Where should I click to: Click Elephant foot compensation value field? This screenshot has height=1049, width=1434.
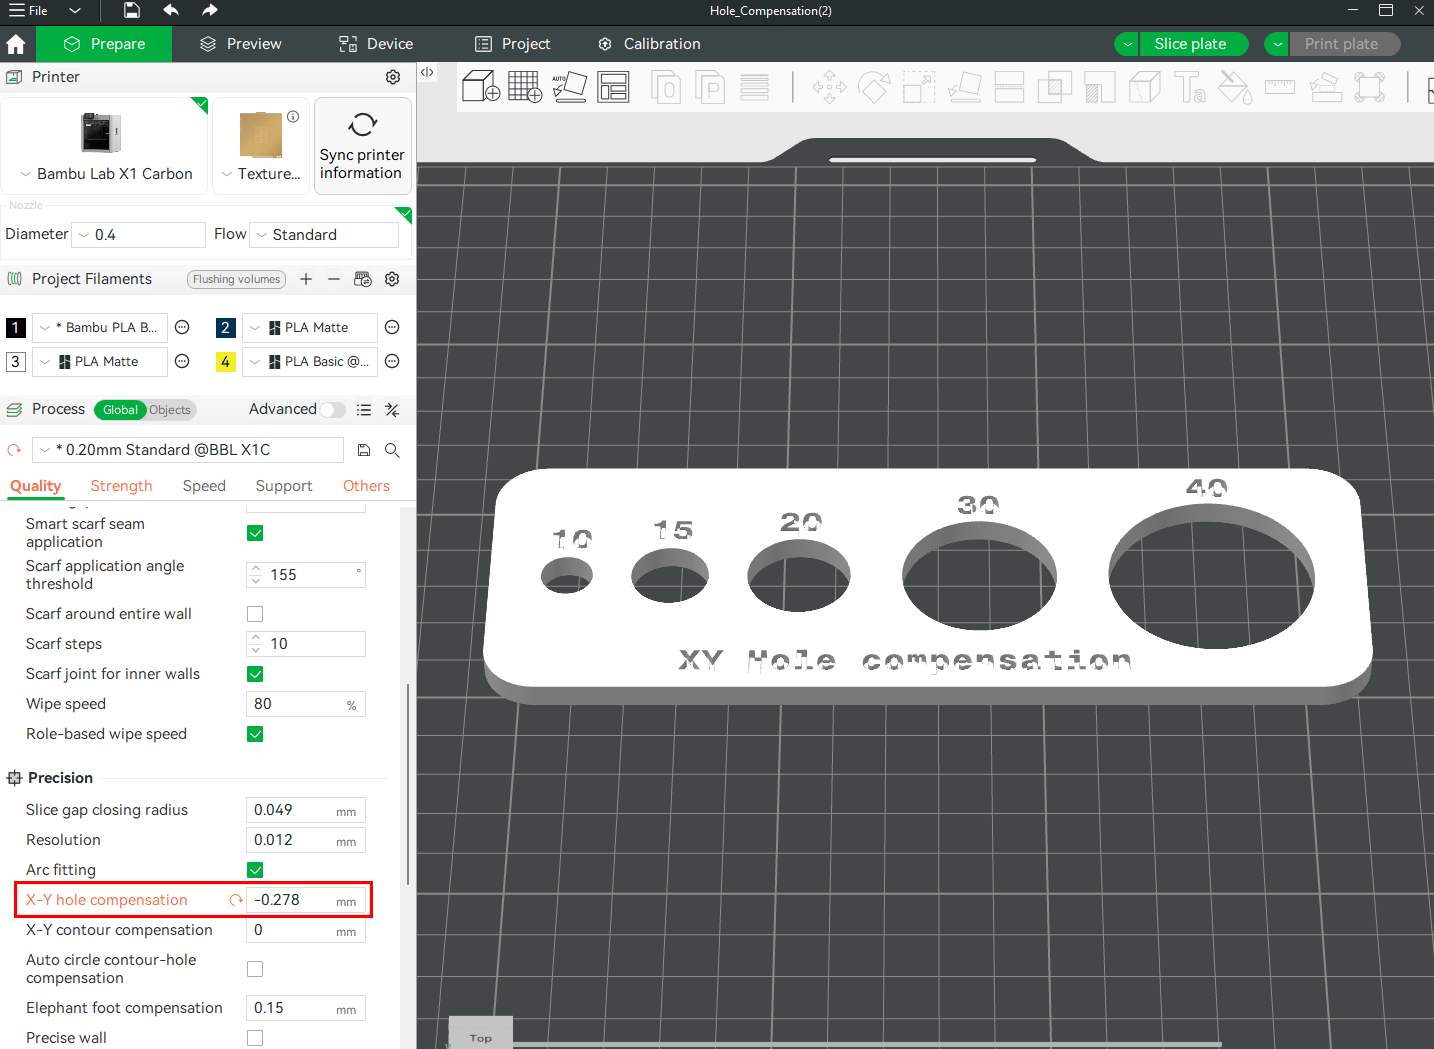[306, 1008]
